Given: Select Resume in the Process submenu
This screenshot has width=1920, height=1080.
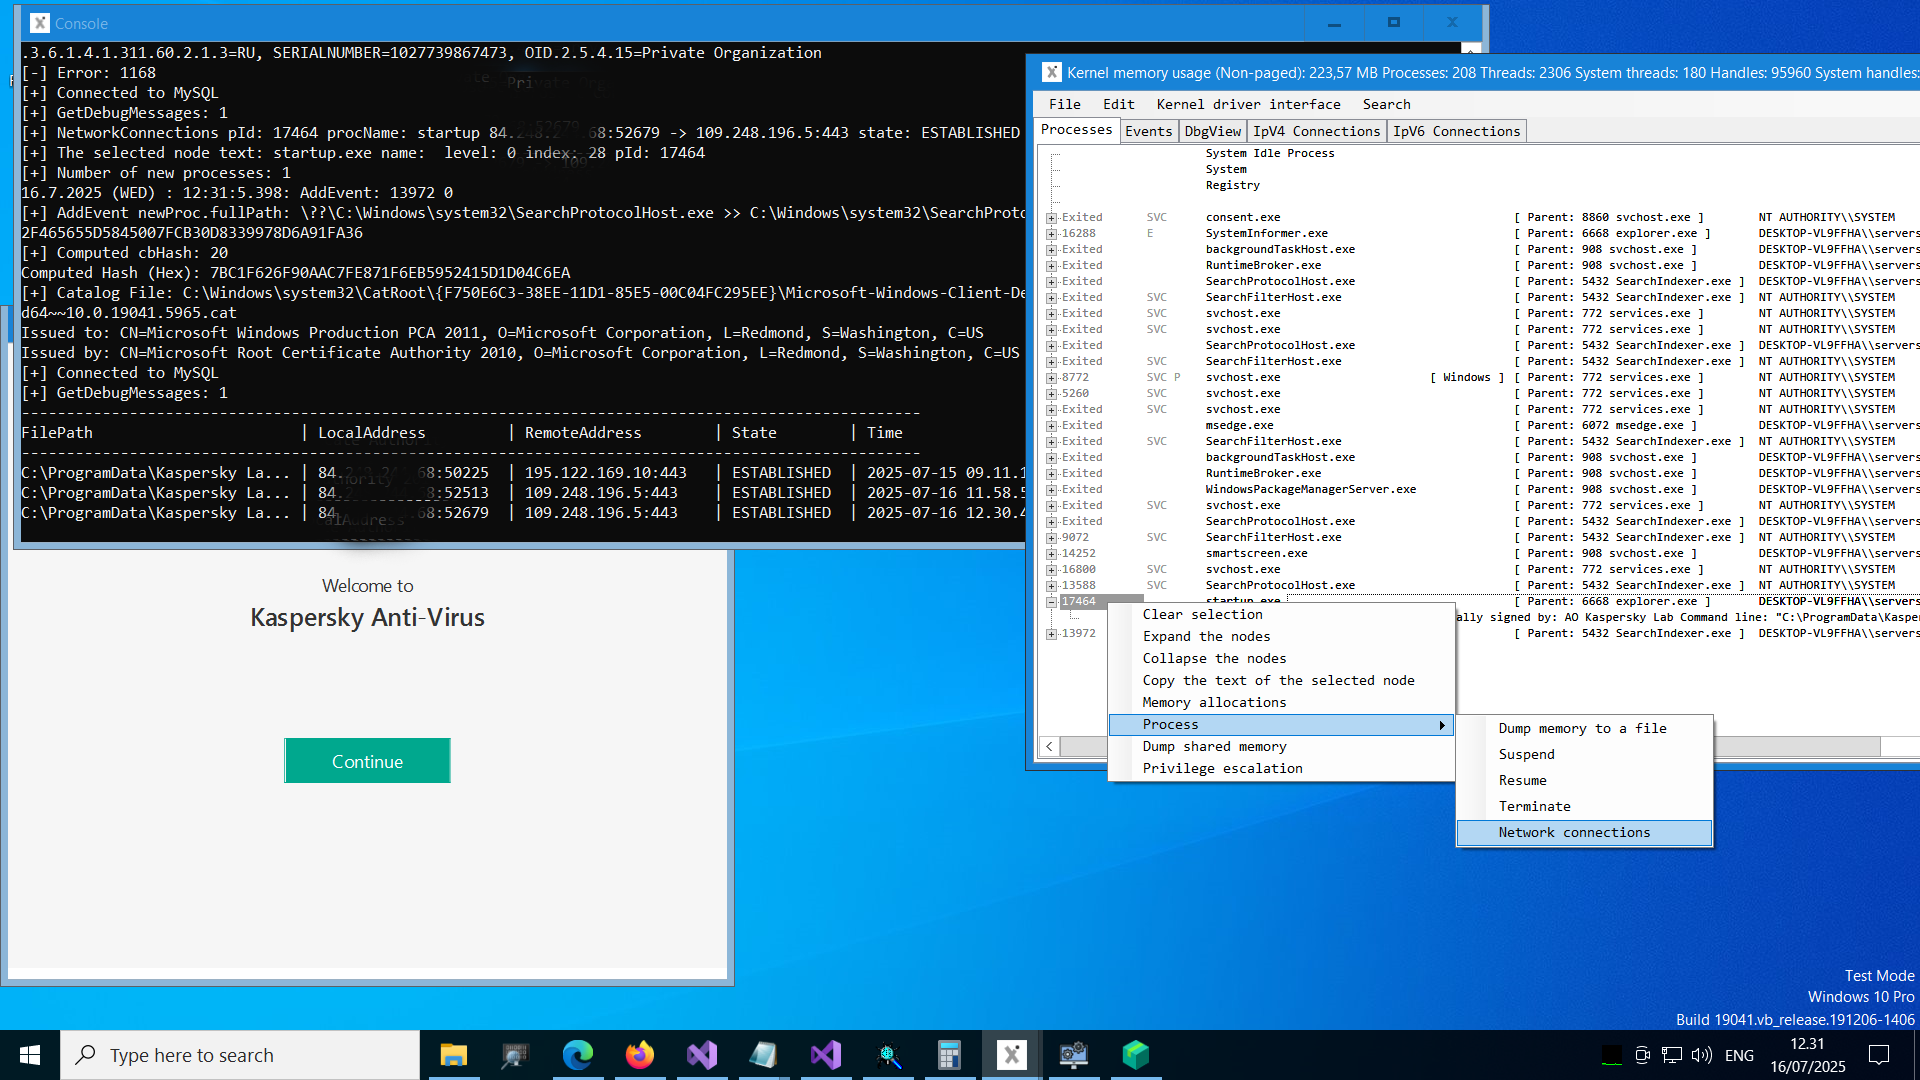Looking at the screenshot, I should 1584,780.
